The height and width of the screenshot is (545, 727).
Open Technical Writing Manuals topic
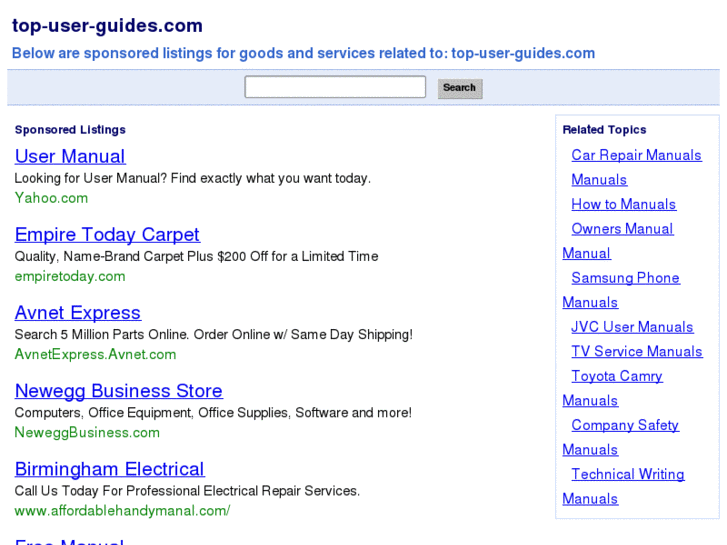[628, 474]
